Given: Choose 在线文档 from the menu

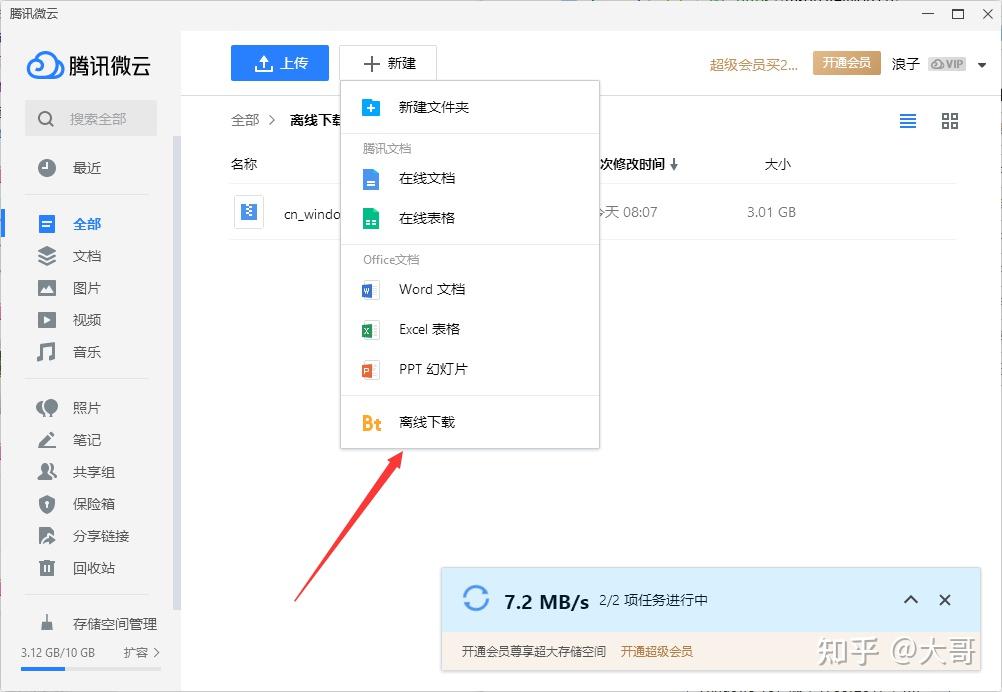Looking at the screenshot, I should tap(470, 179).
